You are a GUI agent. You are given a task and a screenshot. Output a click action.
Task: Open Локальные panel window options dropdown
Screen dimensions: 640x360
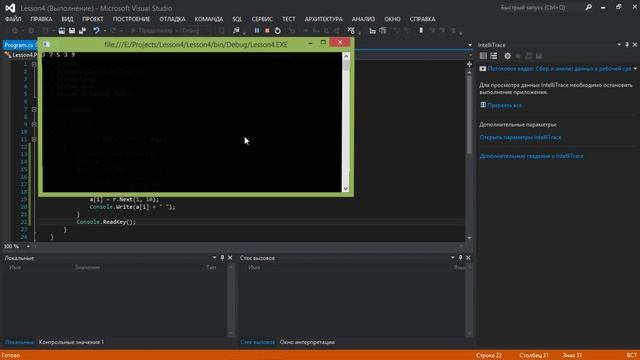214,258
